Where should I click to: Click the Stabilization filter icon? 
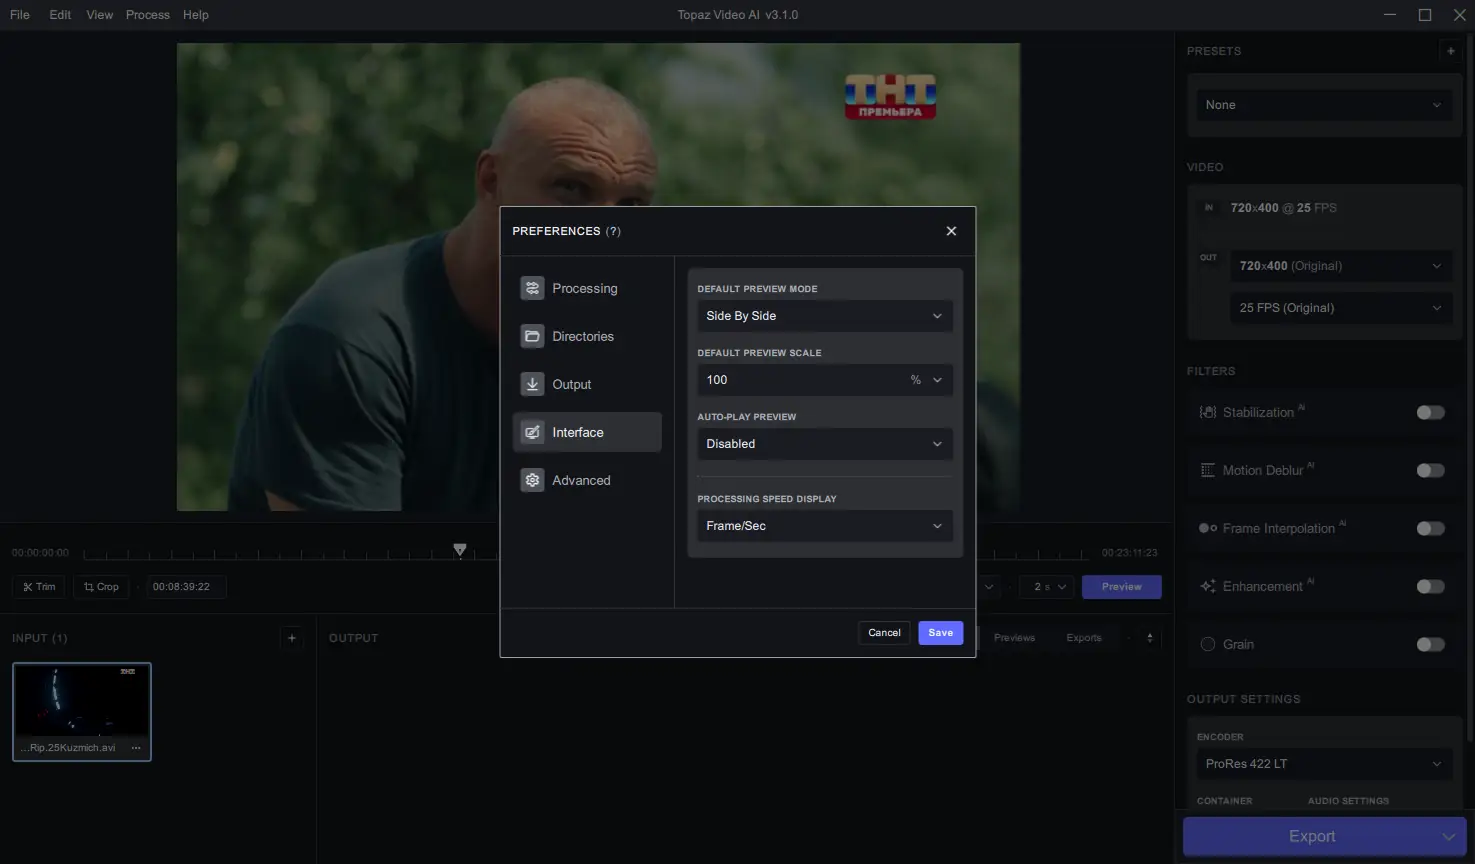[1208, 412]
